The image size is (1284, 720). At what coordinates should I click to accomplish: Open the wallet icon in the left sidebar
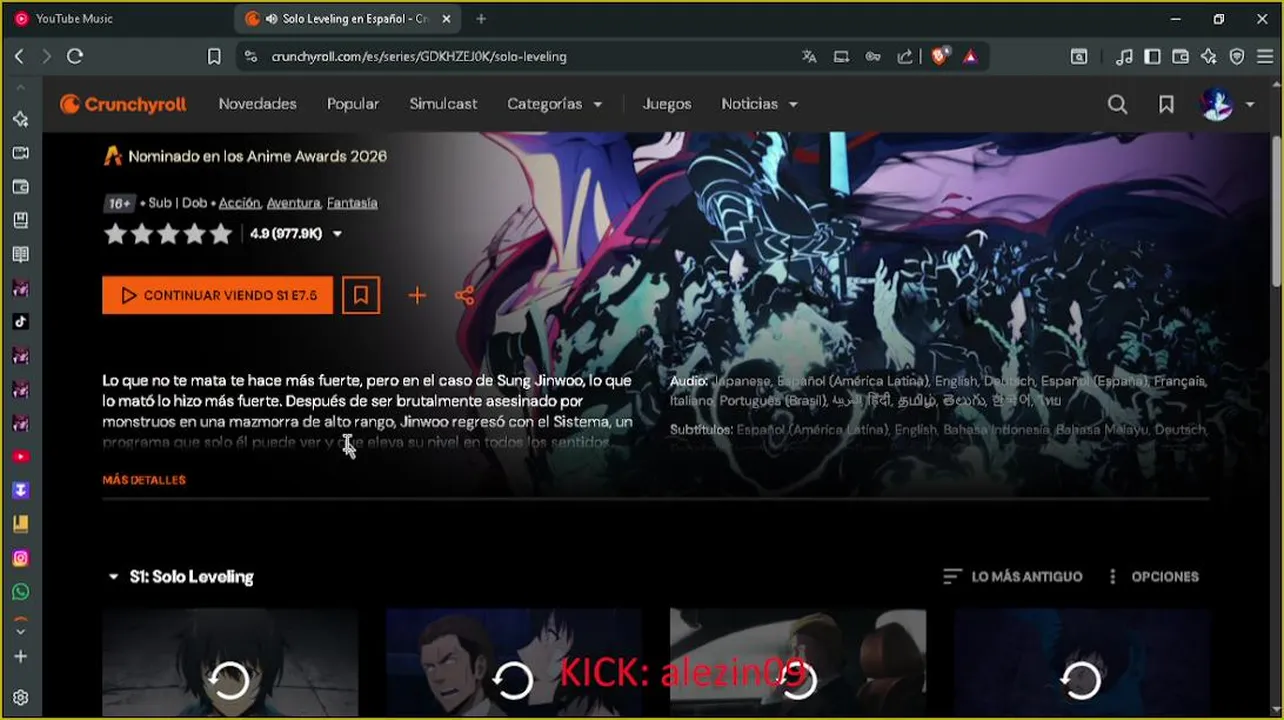20,187
